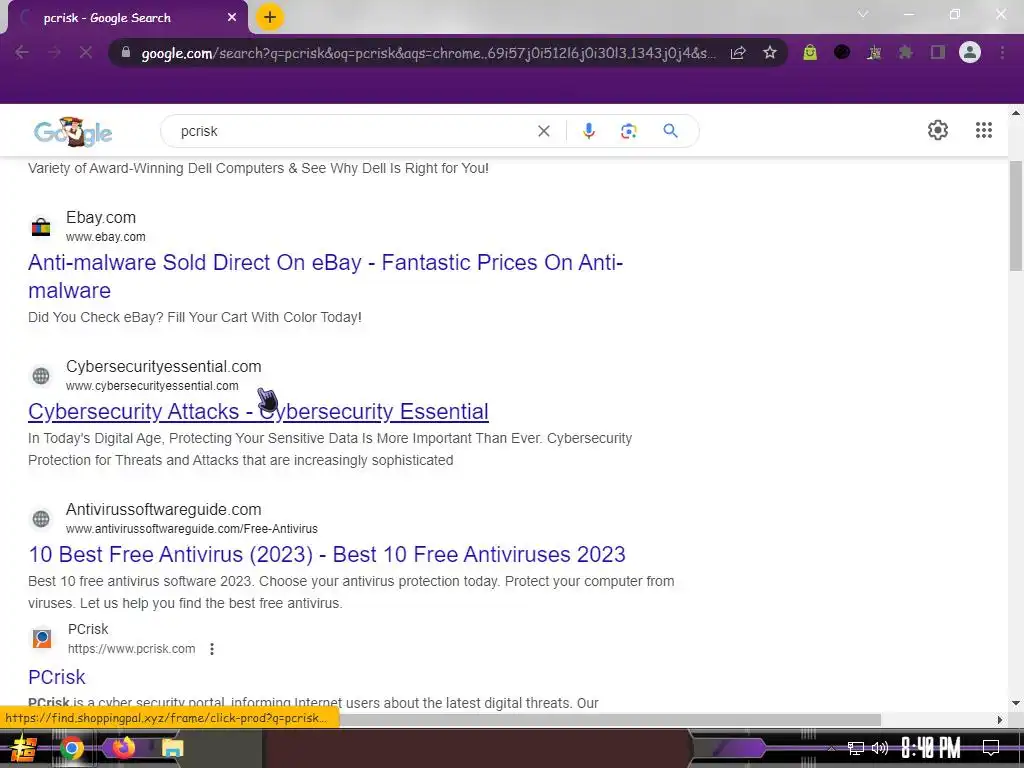Open tab search chevron dropdown

pyautogui.click(x=863, y=14)
